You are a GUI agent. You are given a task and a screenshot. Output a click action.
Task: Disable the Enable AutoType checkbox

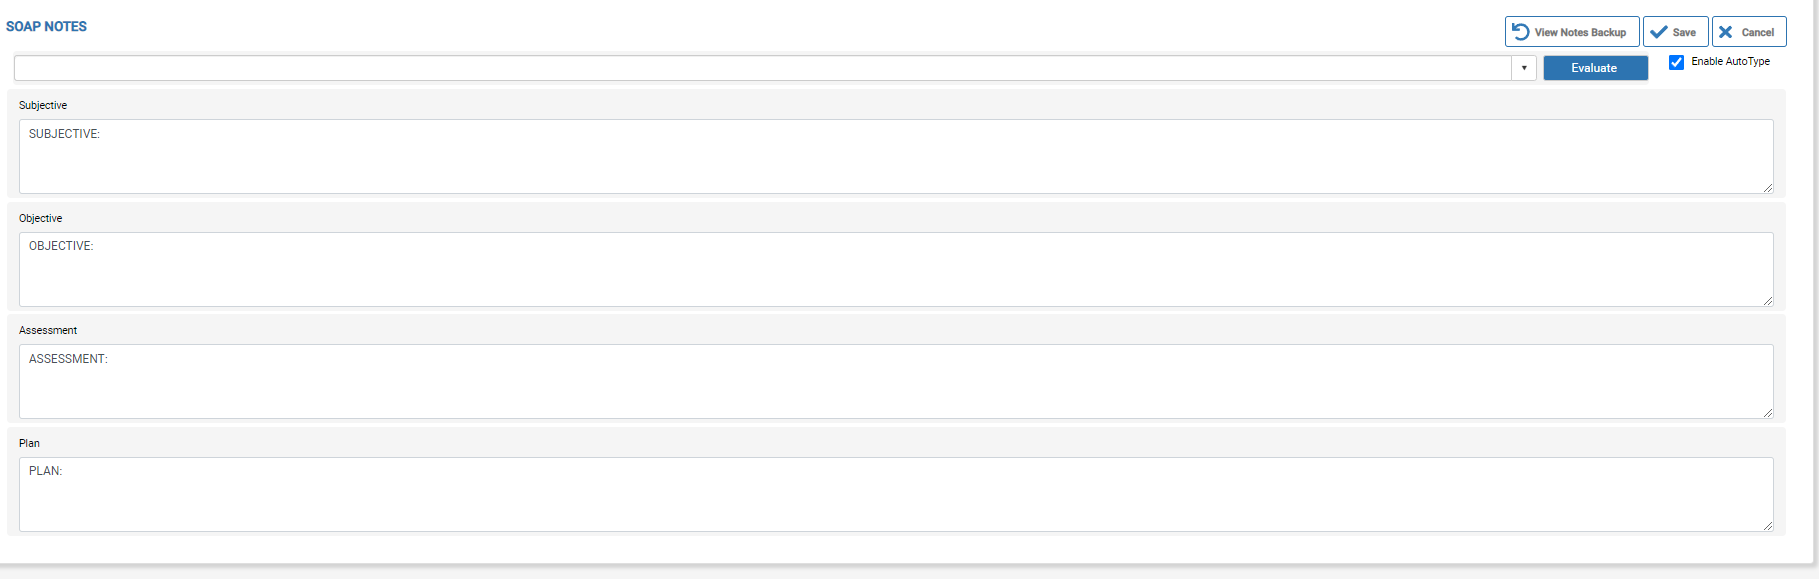point(1676,62)
